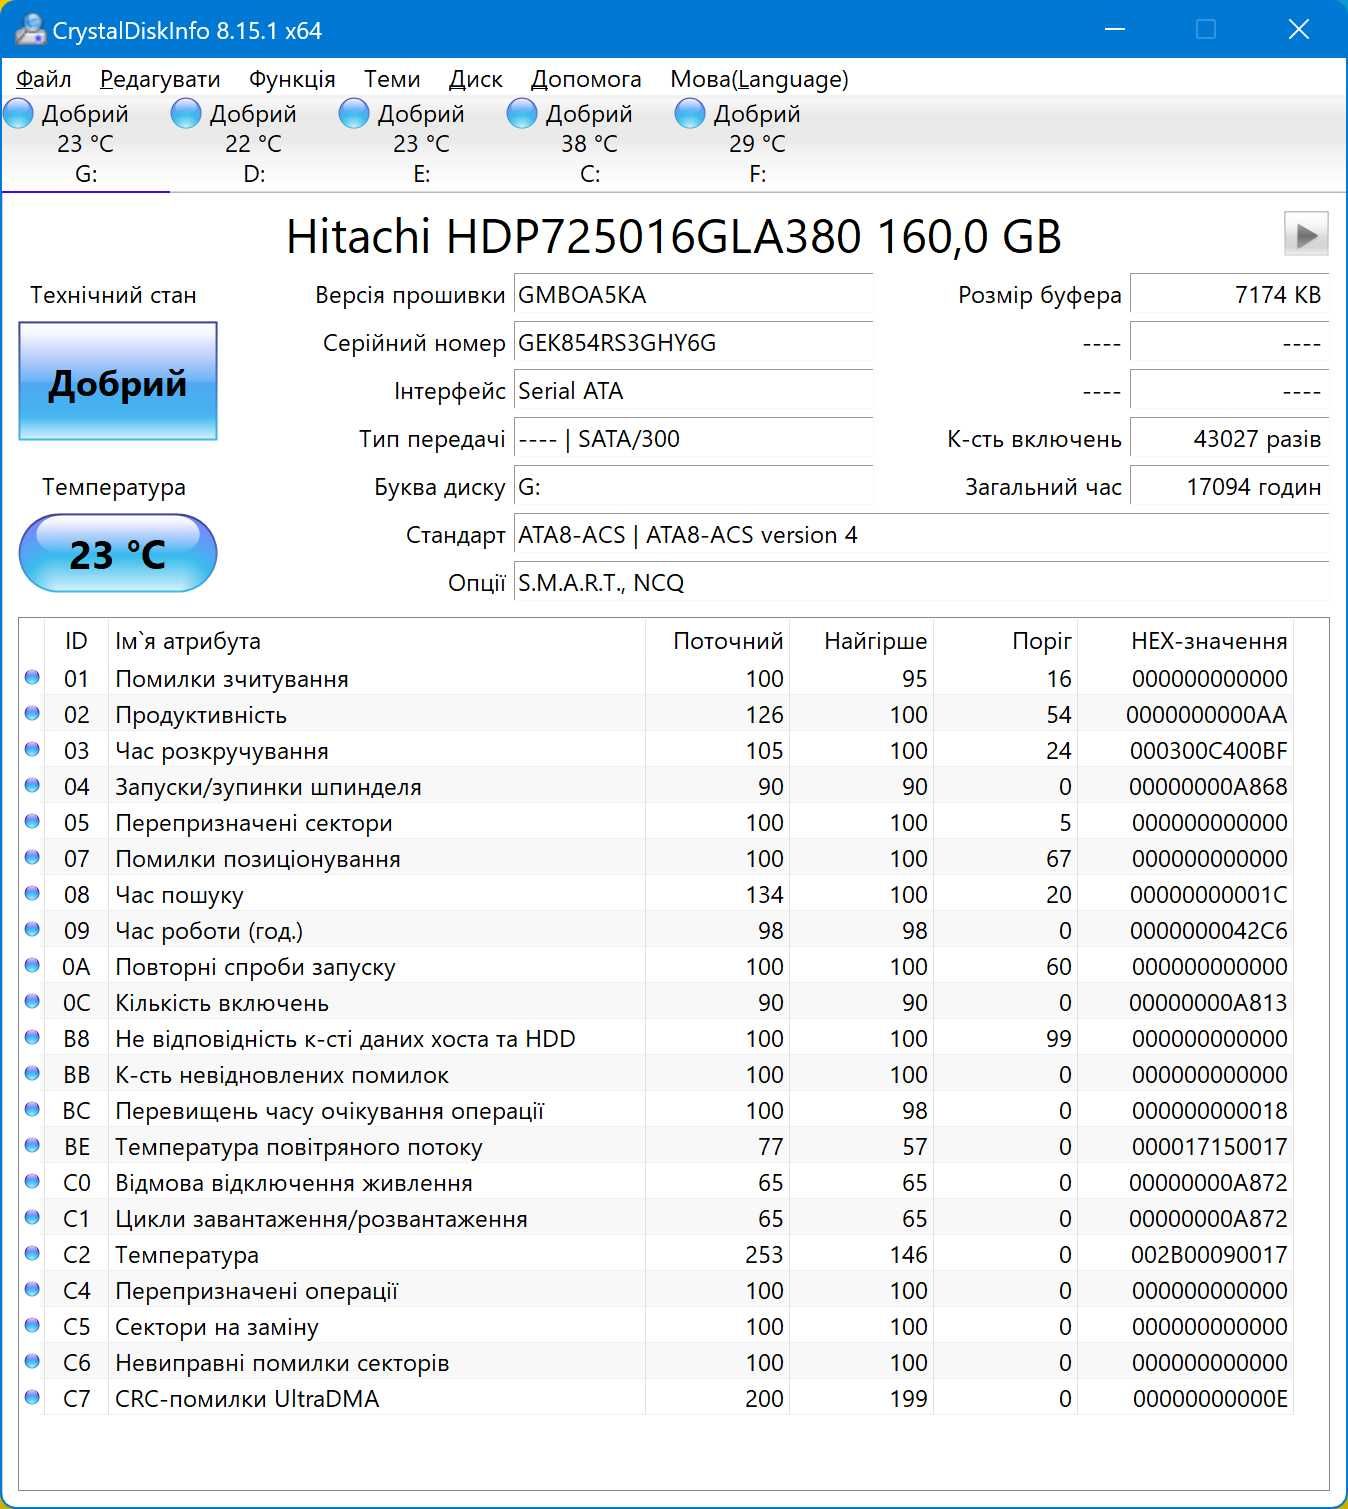Click the firmware version field GMBOA5KA
Viewport: 1348px width, 1509px height.
pos(693,295)
